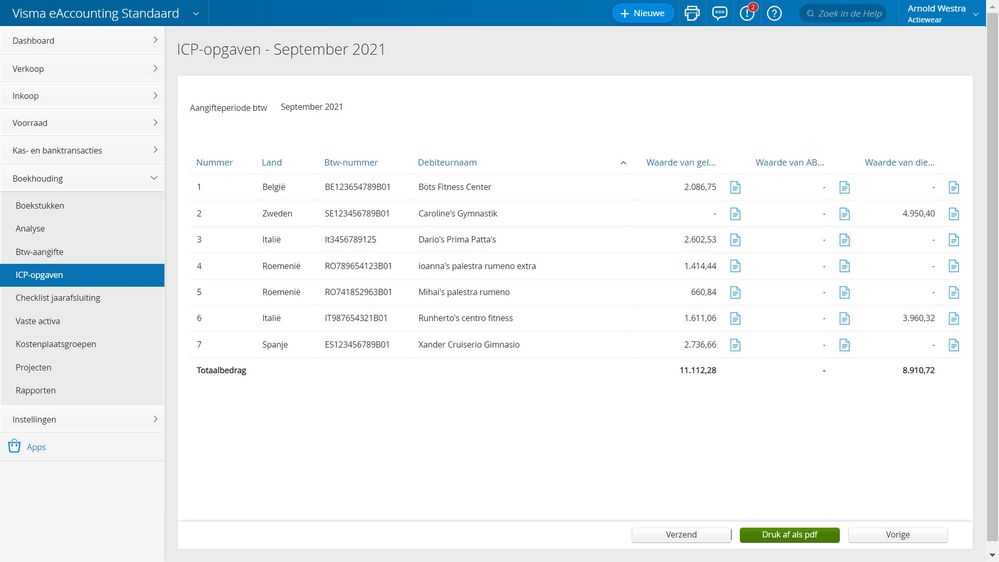Screen dimensions: 999x562
Task: Collapse the Boekhouding sidebar section
Action: [82, 178]
